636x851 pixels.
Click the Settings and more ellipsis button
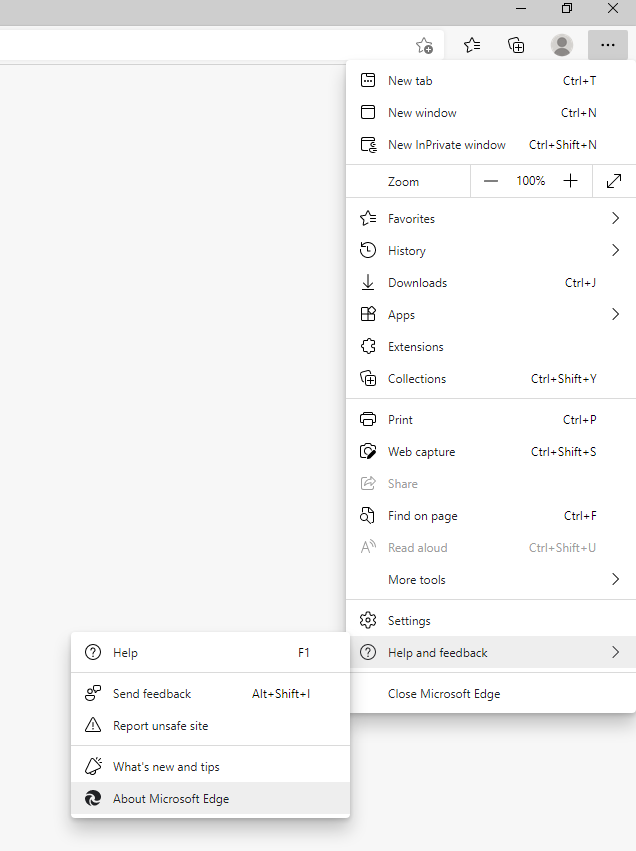608,45
